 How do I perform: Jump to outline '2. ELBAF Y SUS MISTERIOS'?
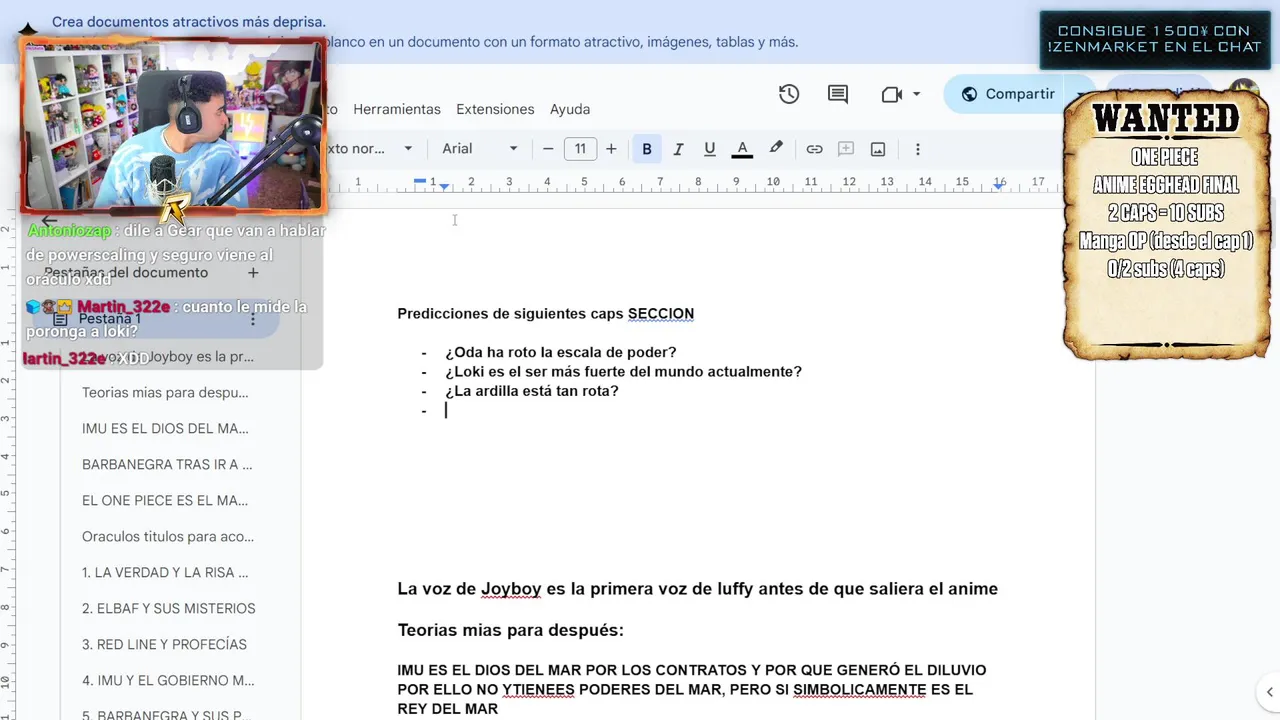click(169, 609)
